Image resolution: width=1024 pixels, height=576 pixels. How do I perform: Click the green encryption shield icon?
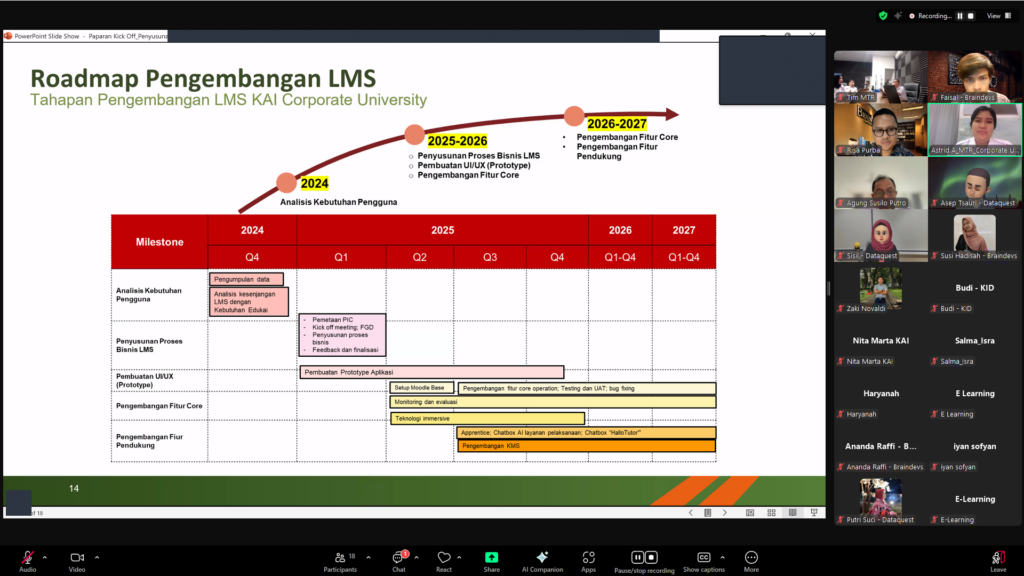[883, 16]
